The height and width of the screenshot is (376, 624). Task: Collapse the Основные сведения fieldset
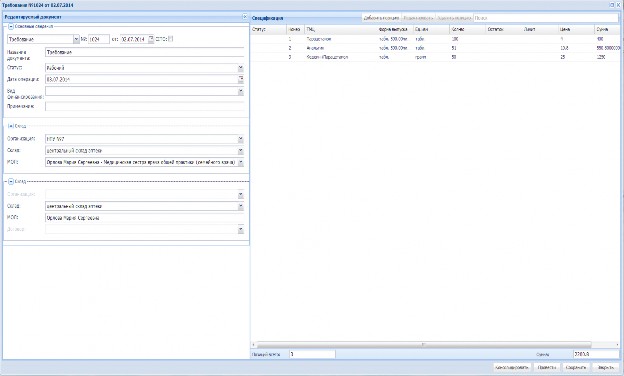tap(11, 26)
